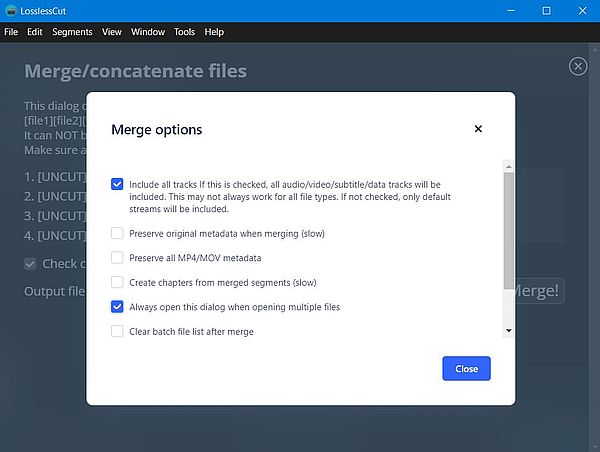Click the options list scrollbar down arrow
This screenshot has width=600, height=452.
[509, 331]
